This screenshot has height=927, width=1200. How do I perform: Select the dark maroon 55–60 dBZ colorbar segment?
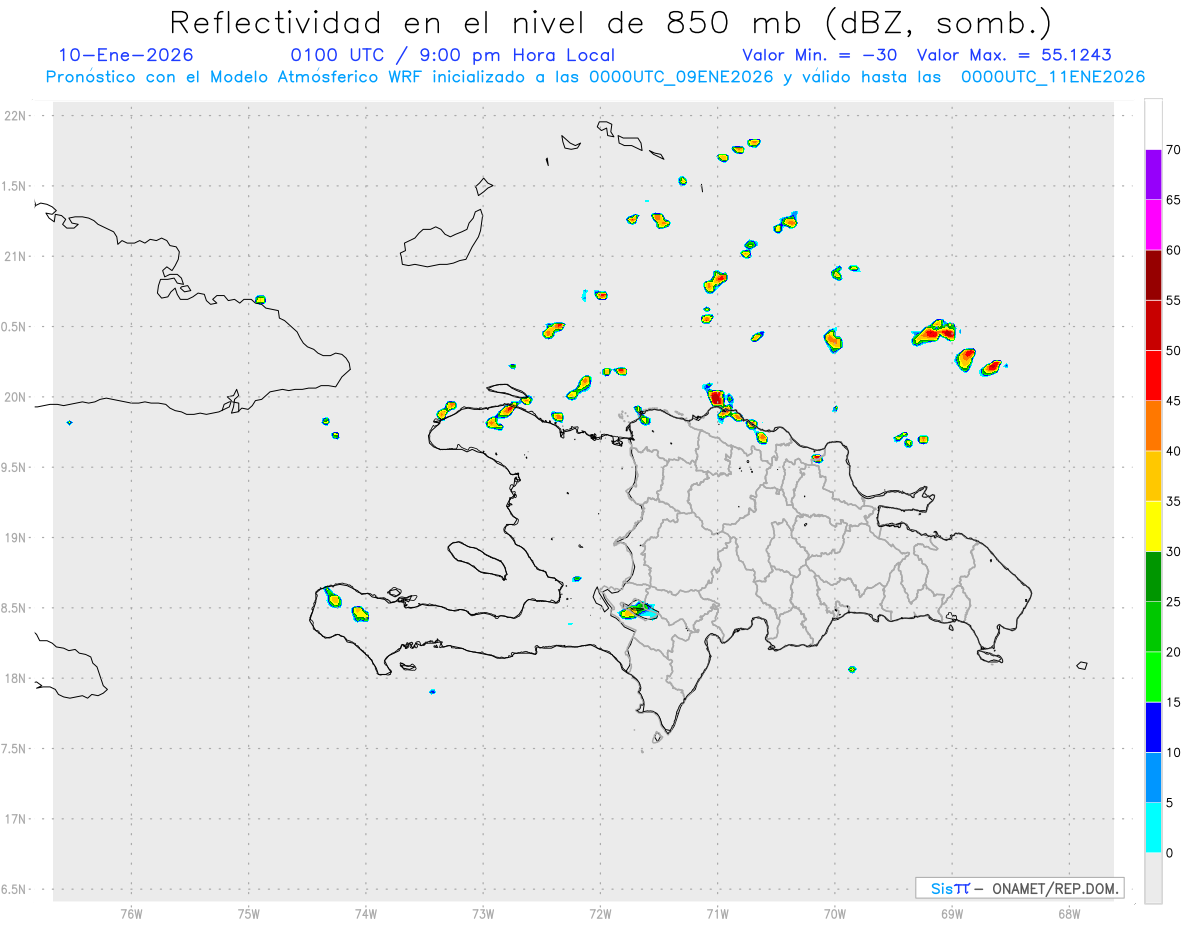click(x=1153, y=275)
